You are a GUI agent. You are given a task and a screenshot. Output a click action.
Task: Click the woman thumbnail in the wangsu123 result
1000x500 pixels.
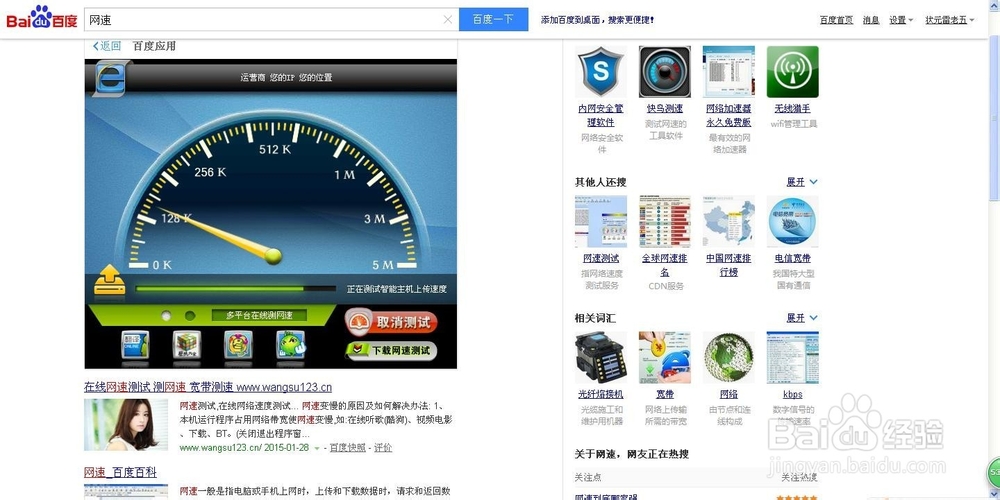pos(126,425)
